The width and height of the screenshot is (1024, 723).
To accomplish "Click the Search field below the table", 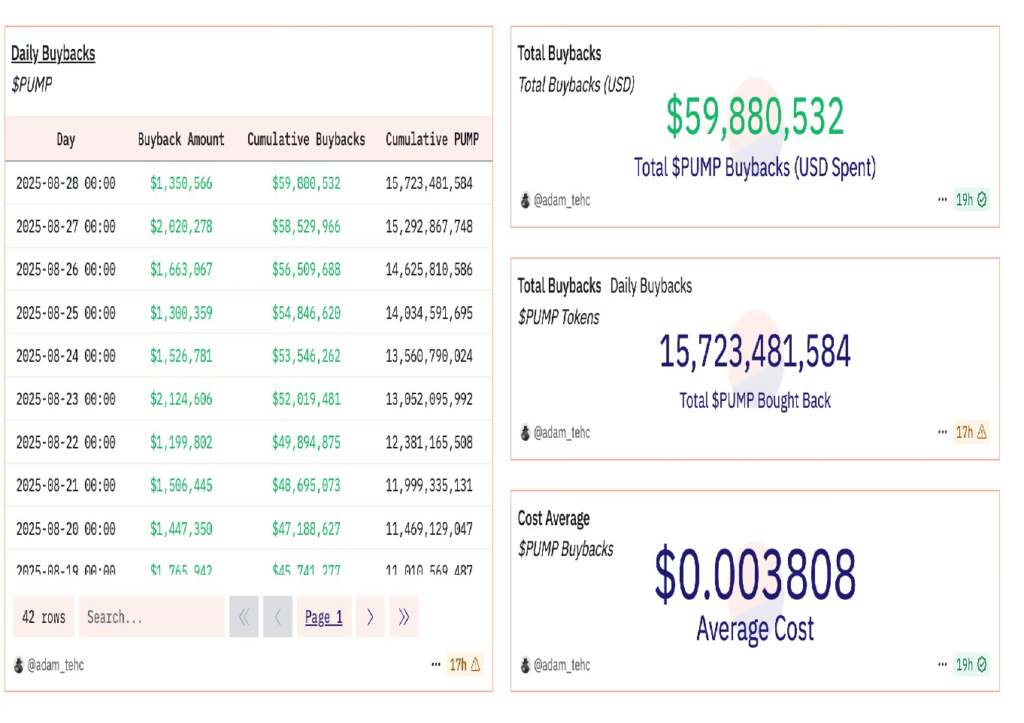I will (x=150, y=617).
